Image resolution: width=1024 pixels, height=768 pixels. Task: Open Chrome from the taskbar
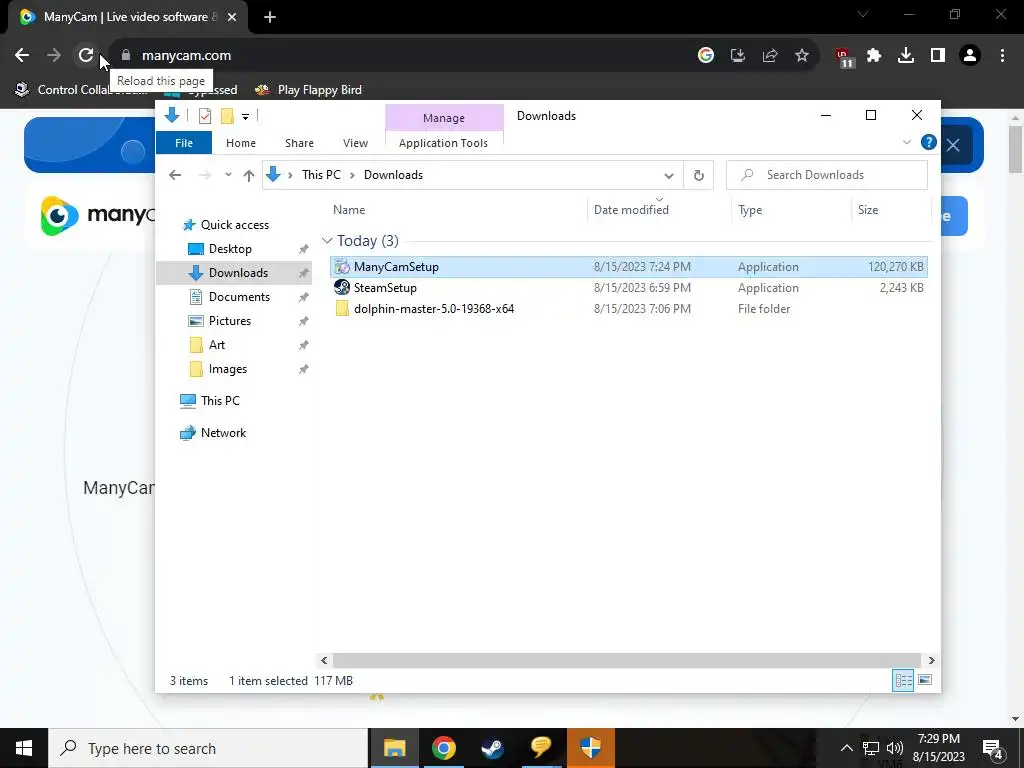[443, 748]
